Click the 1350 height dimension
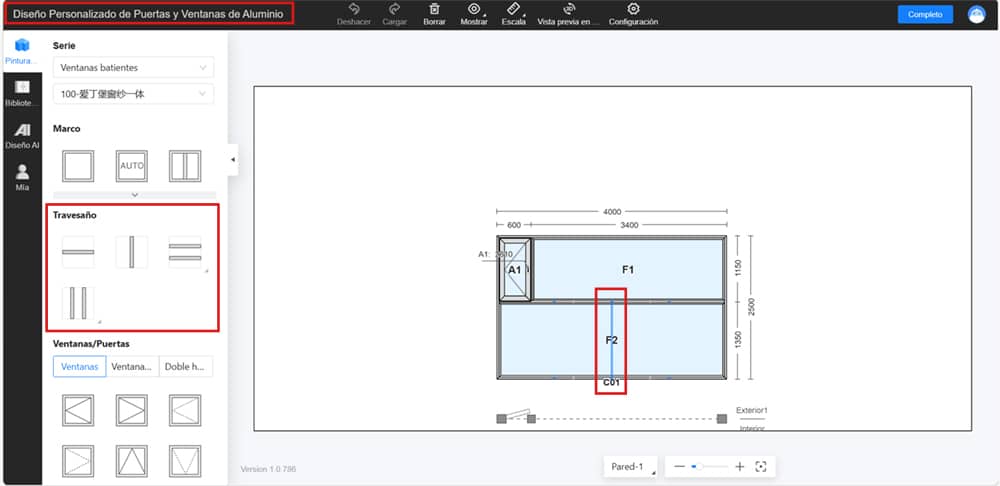Viewport: 1000px width, 486px height. (739, 340)
